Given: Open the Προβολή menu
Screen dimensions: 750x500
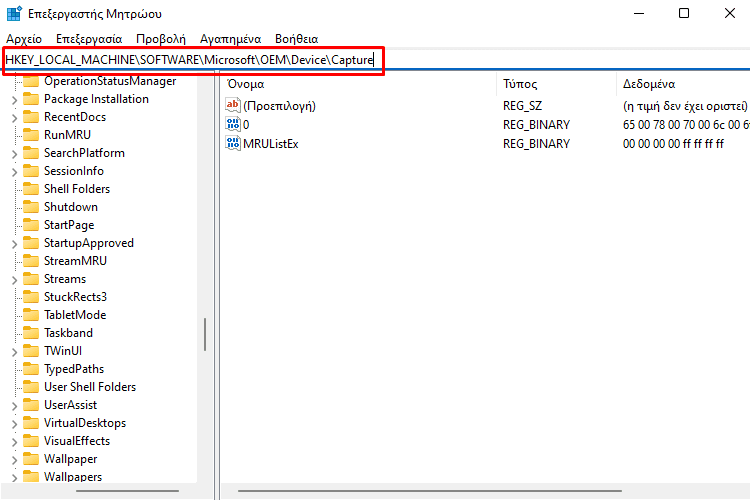Looking at the screenshot, I should pyautogui.click(x=161, y=39).
